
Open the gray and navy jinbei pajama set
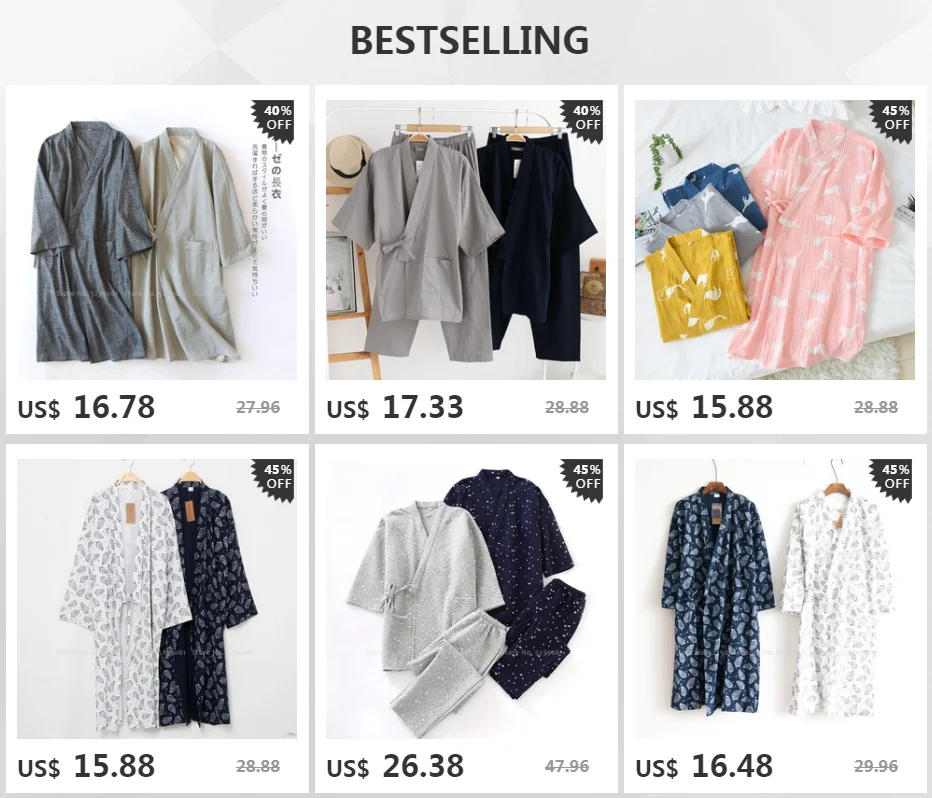pyautogui.click(x=465, y=239)
